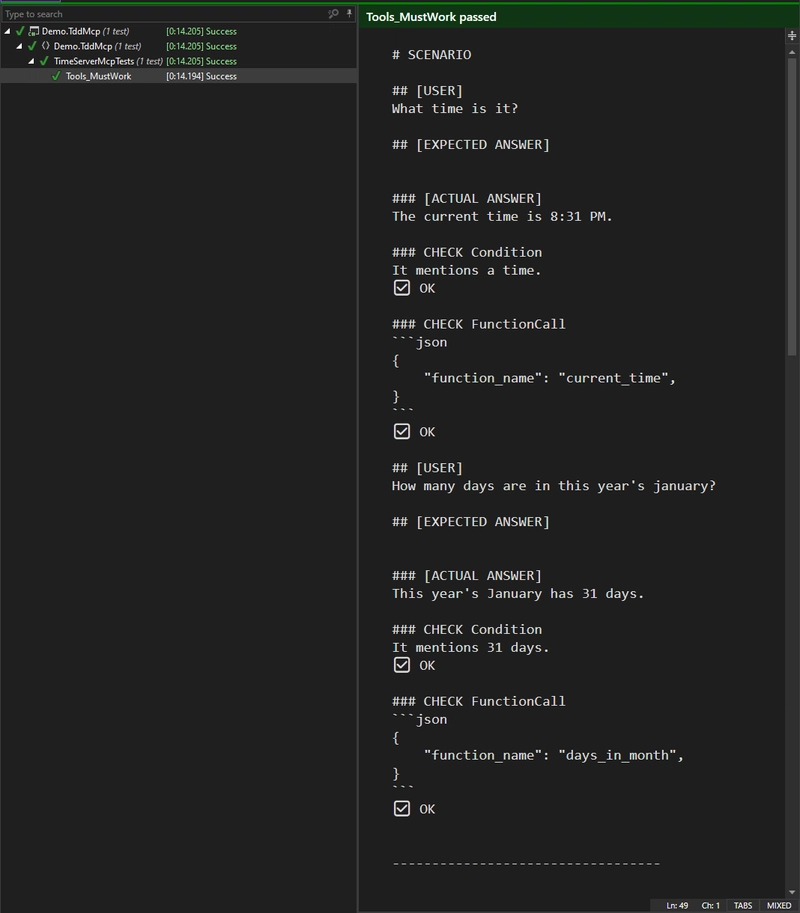Click the '[0:14.194] Success' result text
This screenshot has height=913, width=800.
tap(201, 76)
